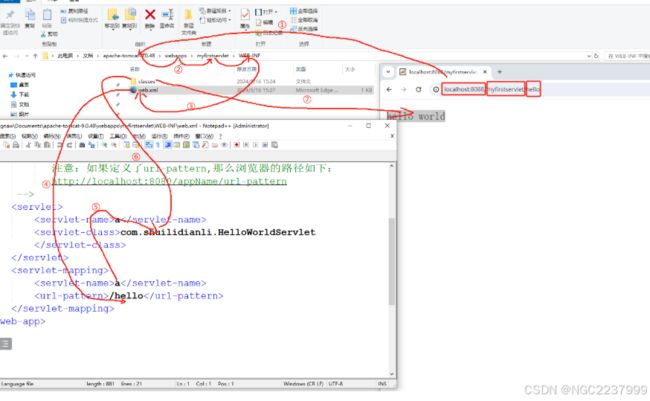
Task: Toggle synchronized vertical scrolling in Notepad++
Action: [126, 145]
